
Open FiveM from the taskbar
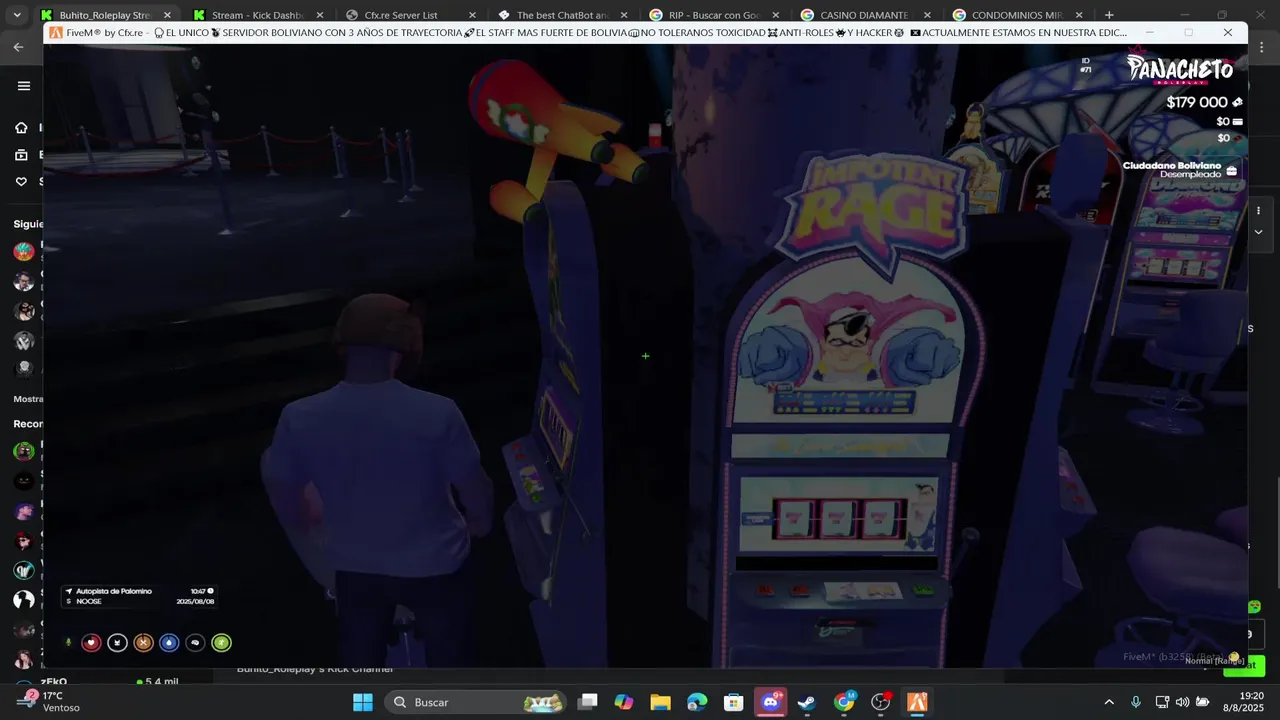coord(917,702)
